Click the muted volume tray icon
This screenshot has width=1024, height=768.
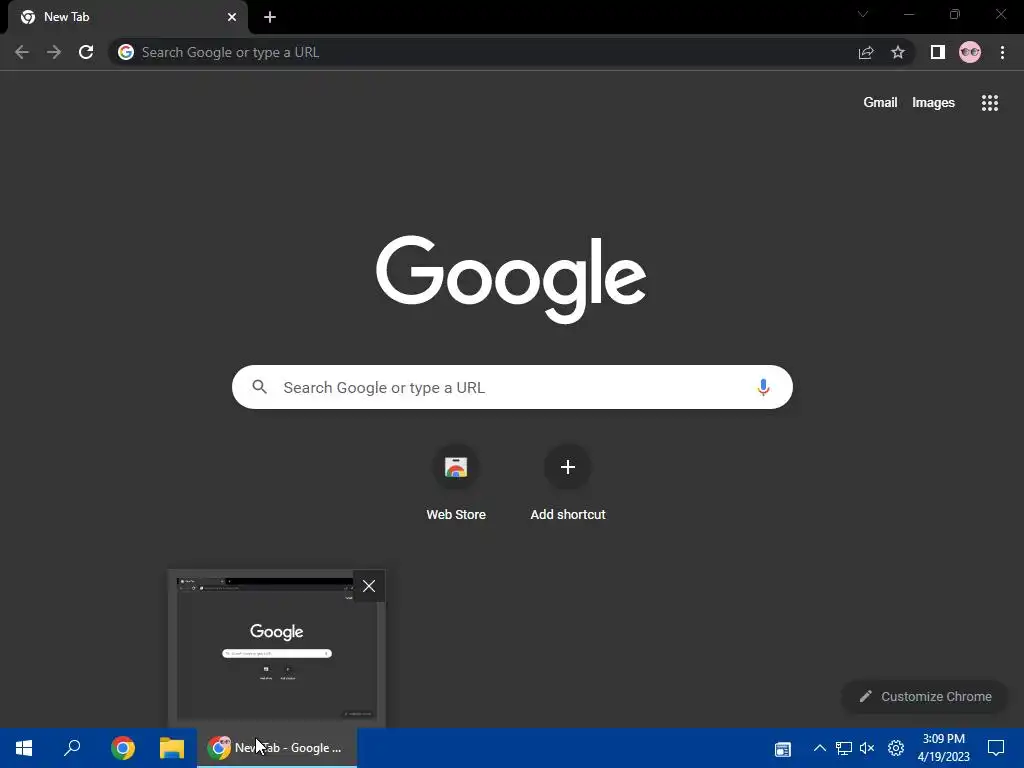click(867, 748)
